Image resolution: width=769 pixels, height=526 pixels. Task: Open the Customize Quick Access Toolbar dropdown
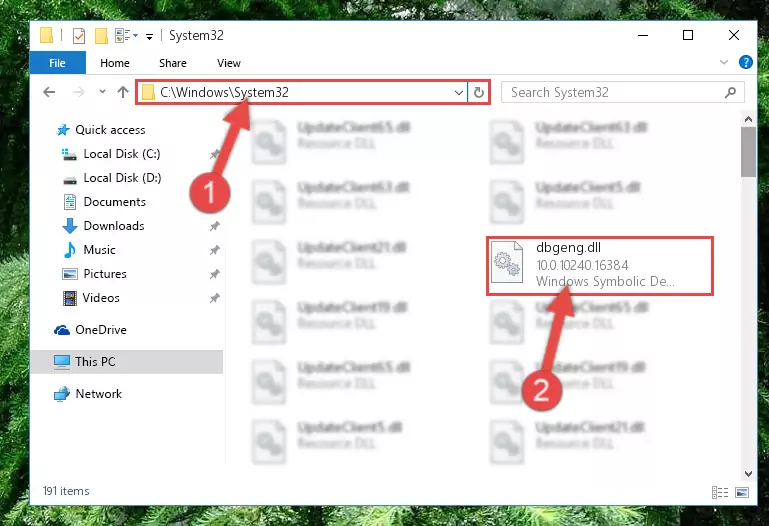coord(150,36)
